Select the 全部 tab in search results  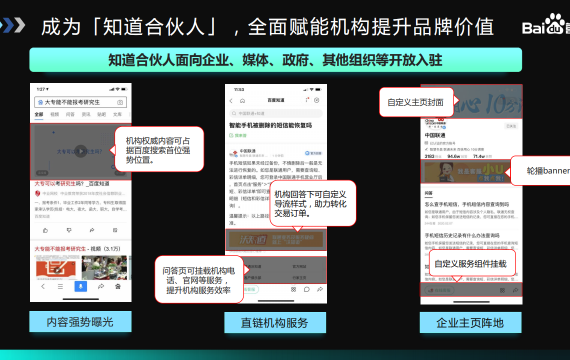coord(39,114)
